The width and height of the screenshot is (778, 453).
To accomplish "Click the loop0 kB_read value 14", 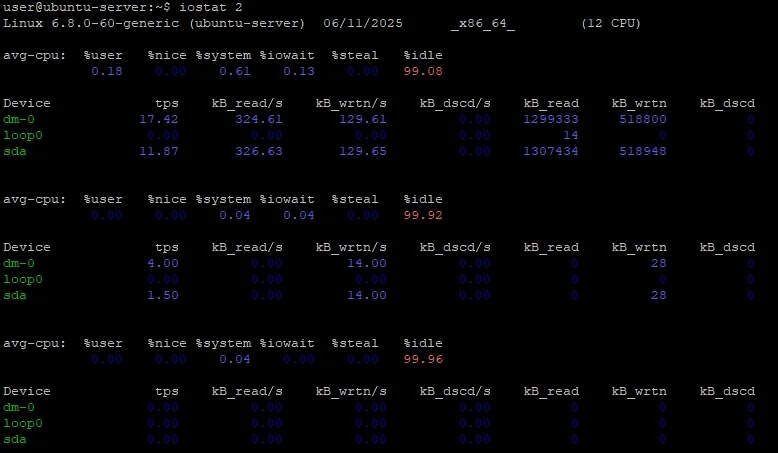I will pos(571,135).
